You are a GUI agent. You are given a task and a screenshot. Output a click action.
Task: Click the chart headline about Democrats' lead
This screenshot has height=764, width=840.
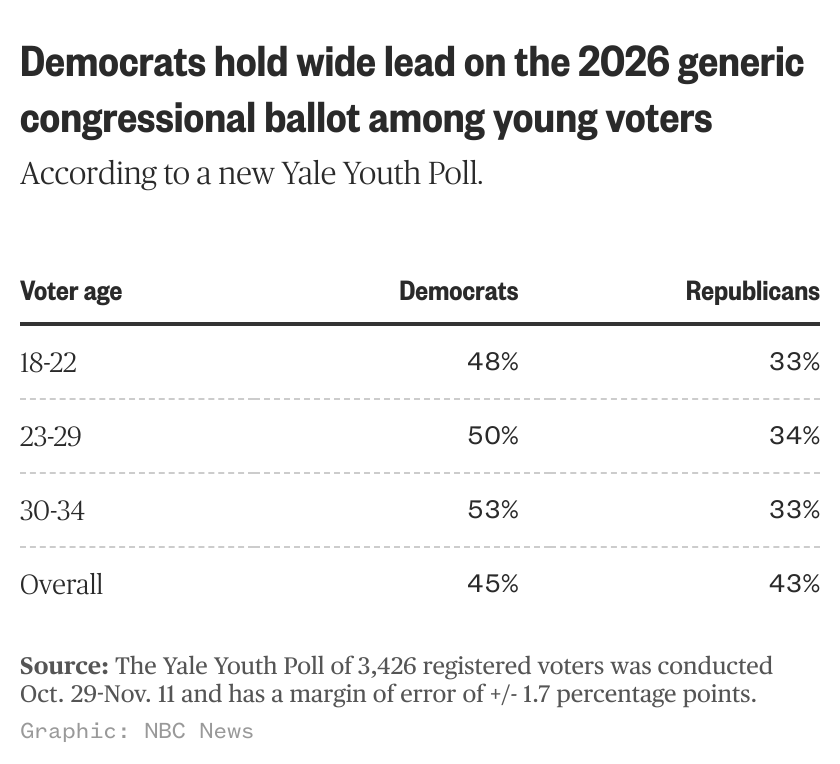pos(412,91)
